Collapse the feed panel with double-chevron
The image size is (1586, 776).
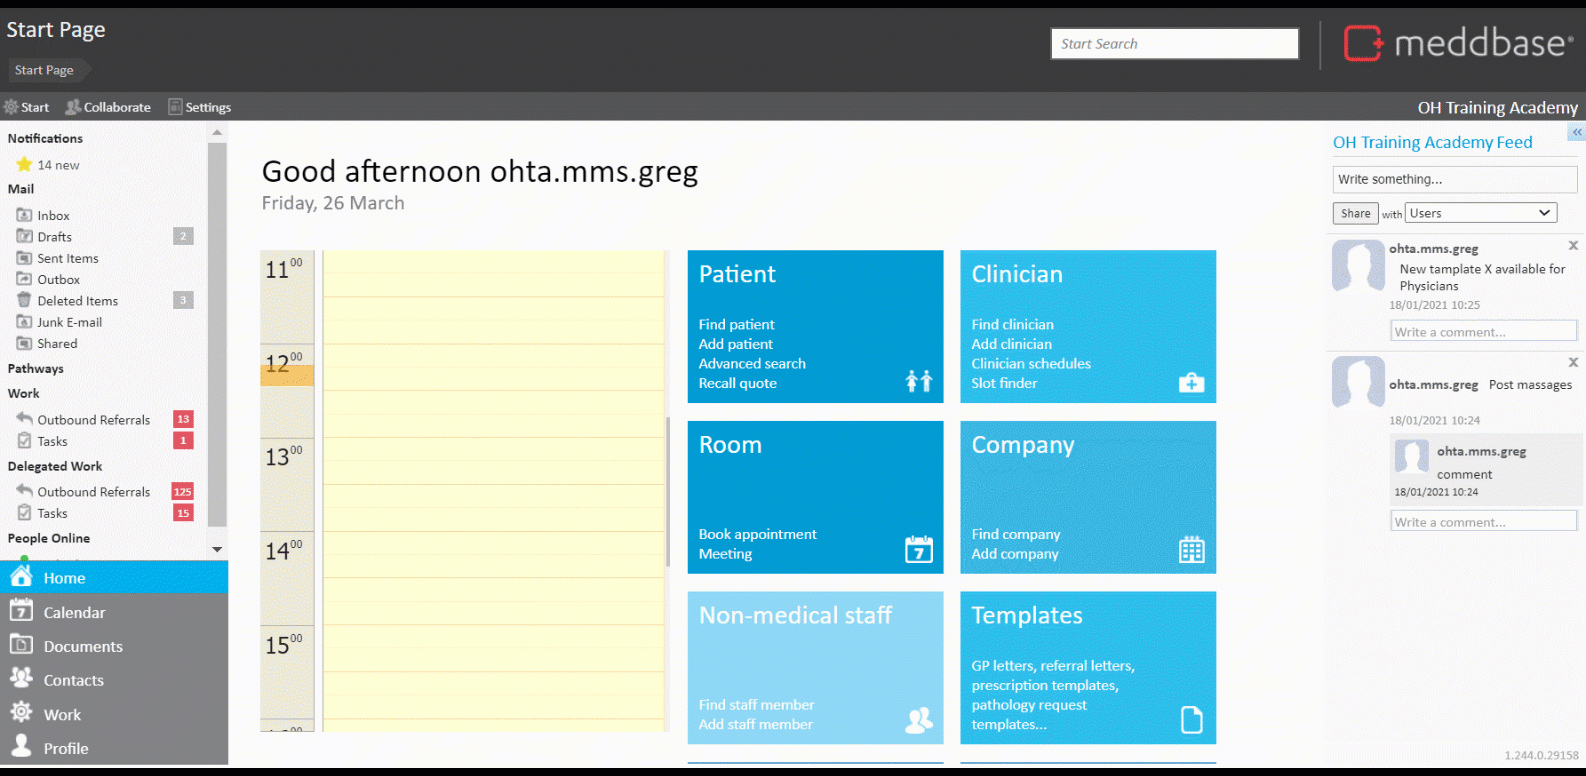tap(1577, 132)
